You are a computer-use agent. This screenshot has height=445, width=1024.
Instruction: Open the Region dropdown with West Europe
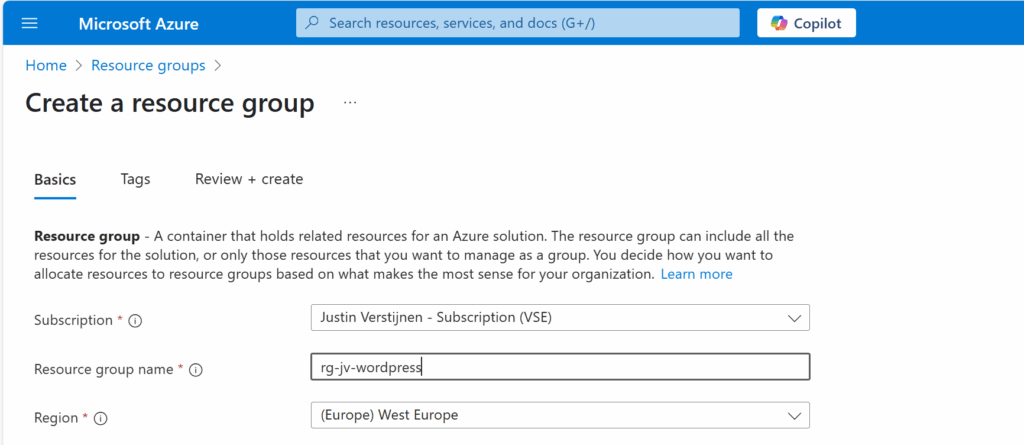(x=560, y=415)
